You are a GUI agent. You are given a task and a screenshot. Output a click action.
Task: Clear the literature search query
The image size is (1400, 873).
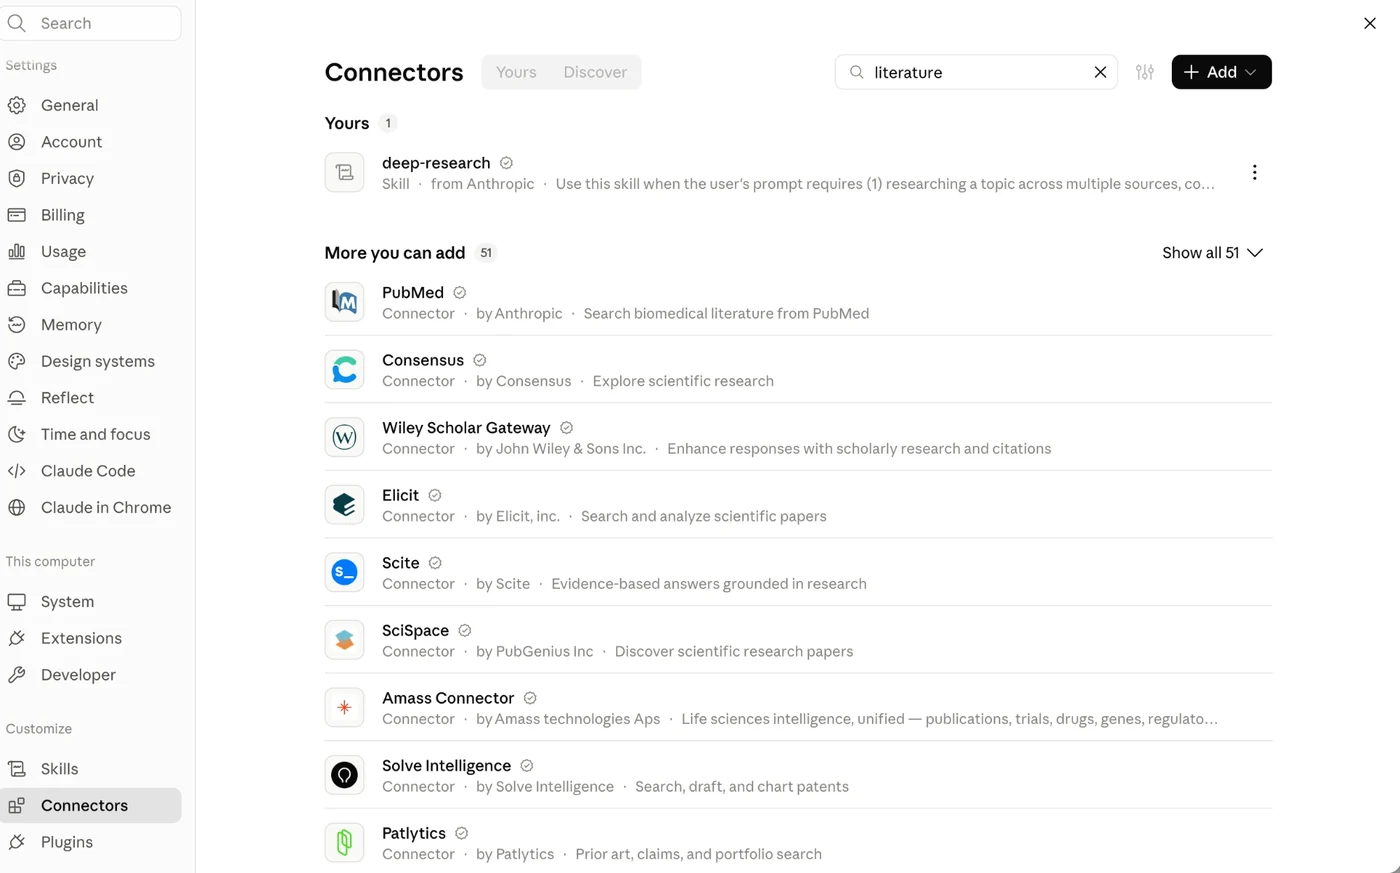point(1100,72)
